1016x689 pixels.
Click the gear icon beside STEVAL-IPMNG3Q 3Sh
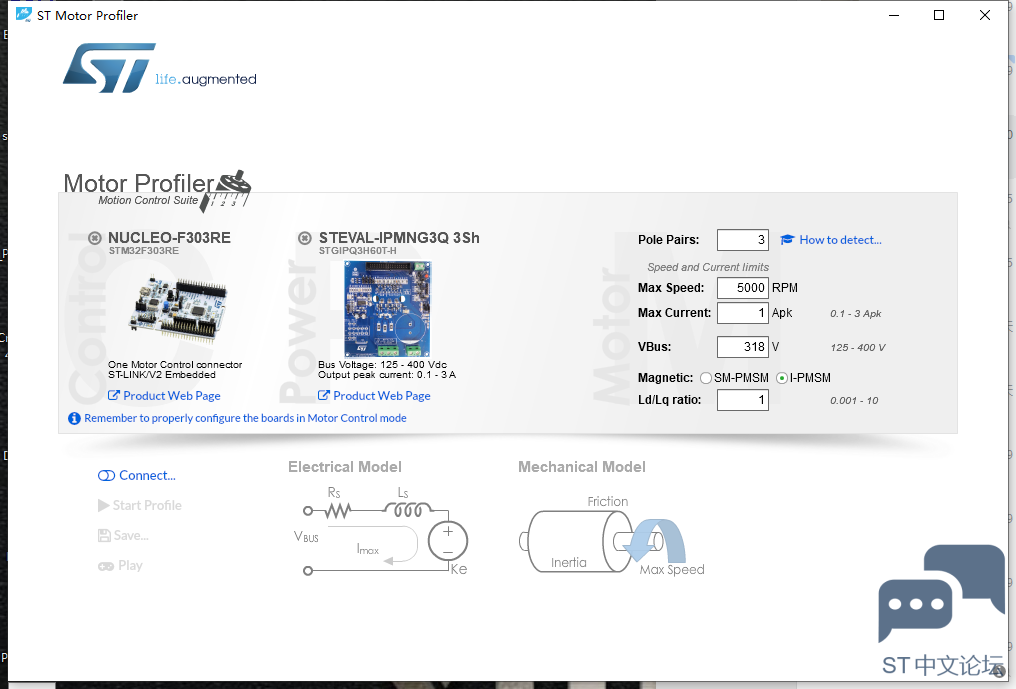305,238
